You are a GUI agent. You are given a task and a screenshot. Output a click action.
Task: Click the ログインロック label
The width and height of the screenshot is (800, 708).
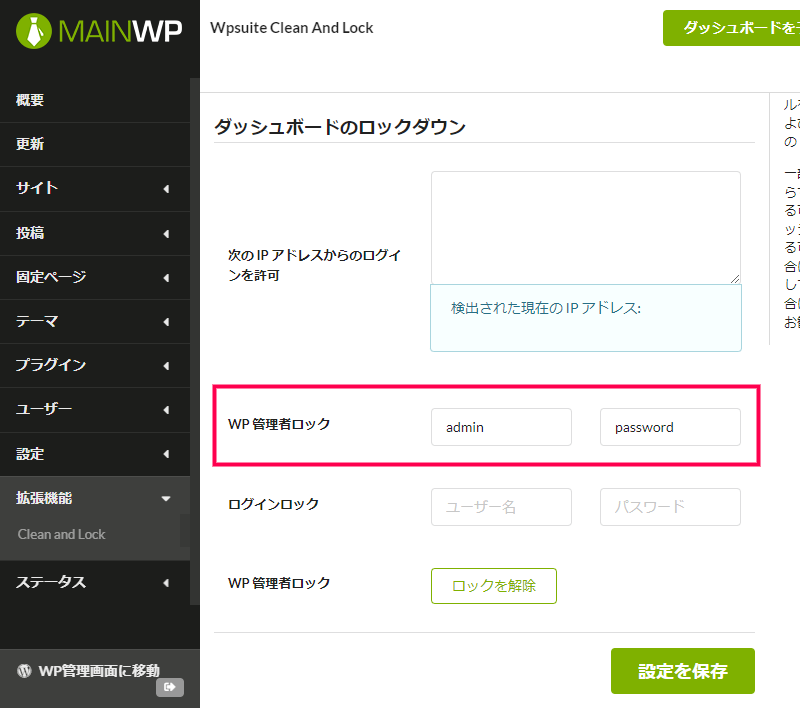click(273, 504)
